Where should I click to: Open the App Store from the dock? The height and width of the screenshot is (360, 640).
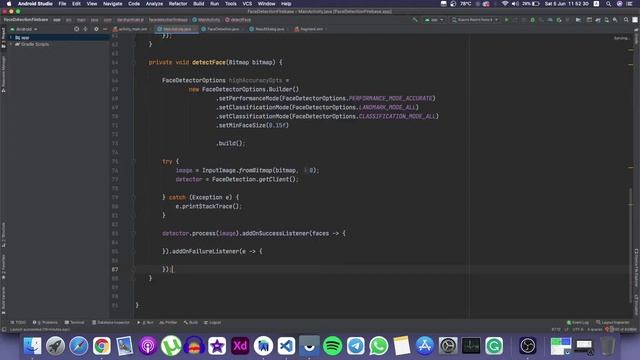[425, 346]
